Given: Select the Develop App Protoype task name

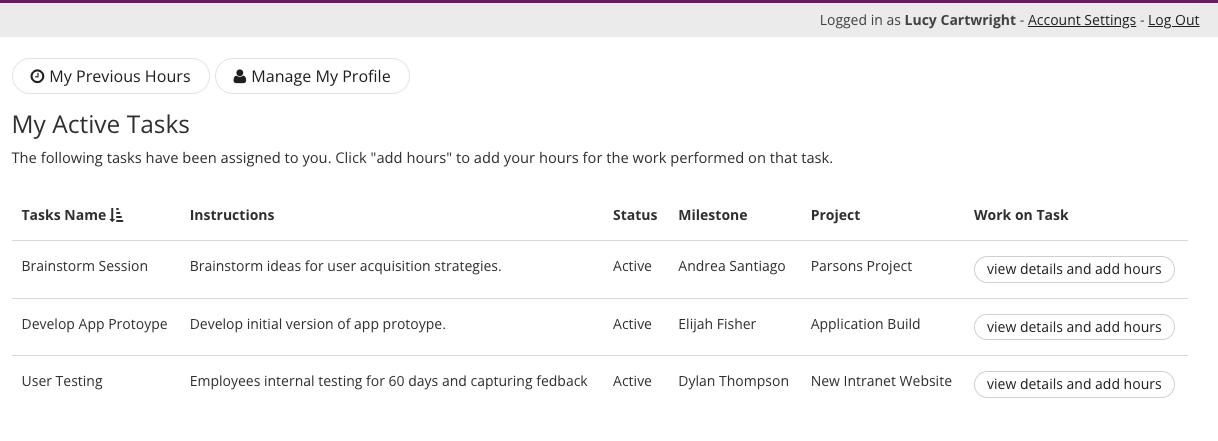Looking at the screenshot, I should 94,324.
